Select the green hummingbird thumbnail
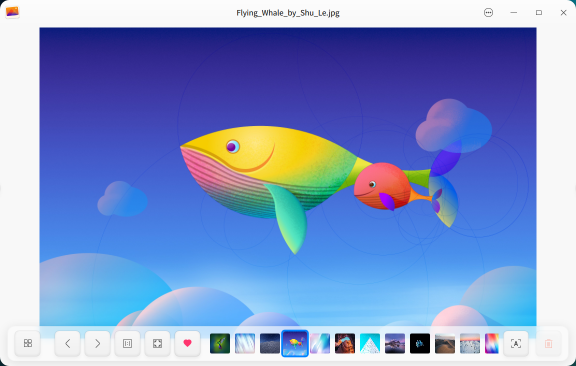576x366 pixels. tap(220, 343)
